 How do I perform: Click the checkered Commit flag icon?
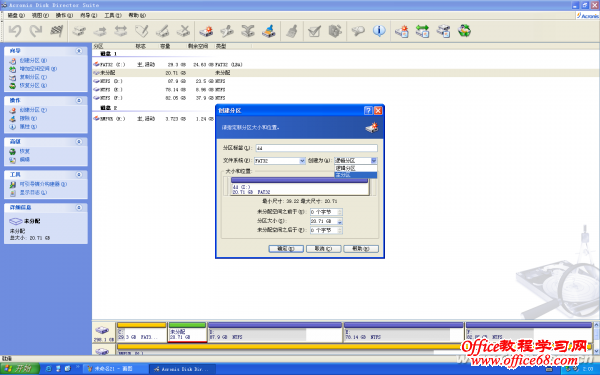tap(57, 31)
